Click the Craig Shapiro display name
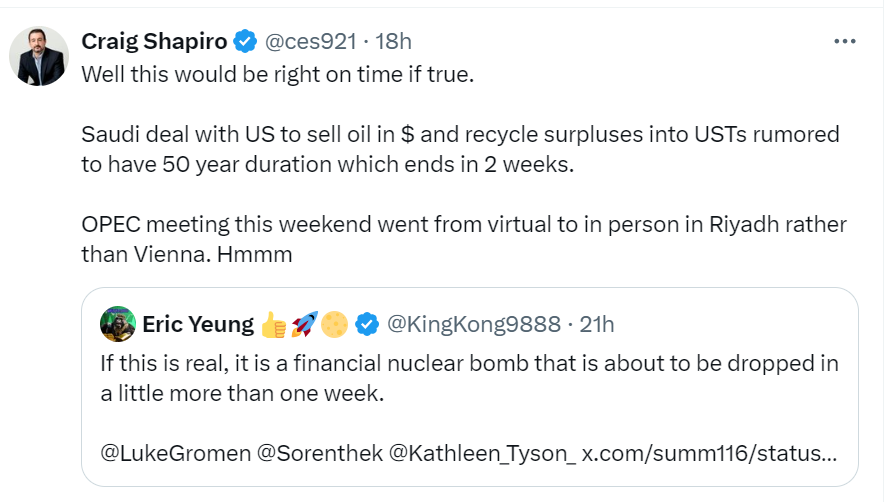892x502 pixels. pyautogui.click(x=153, y=41)
